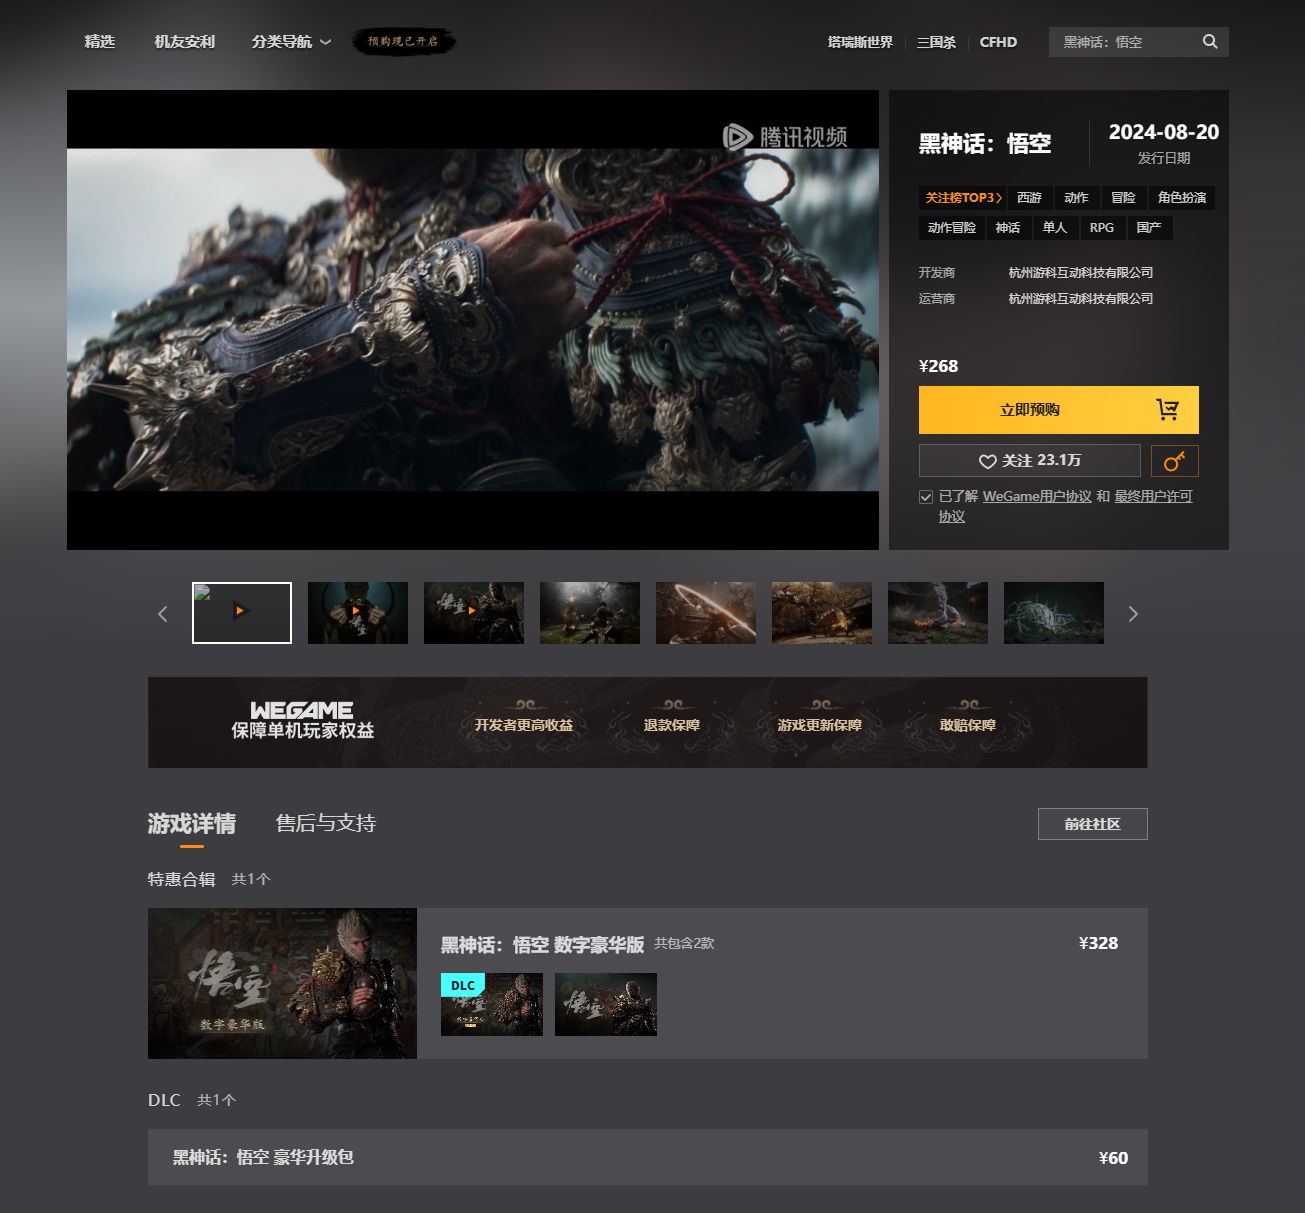
Task: Open 塔瑞斯世界 quick link
Action: 860,42
